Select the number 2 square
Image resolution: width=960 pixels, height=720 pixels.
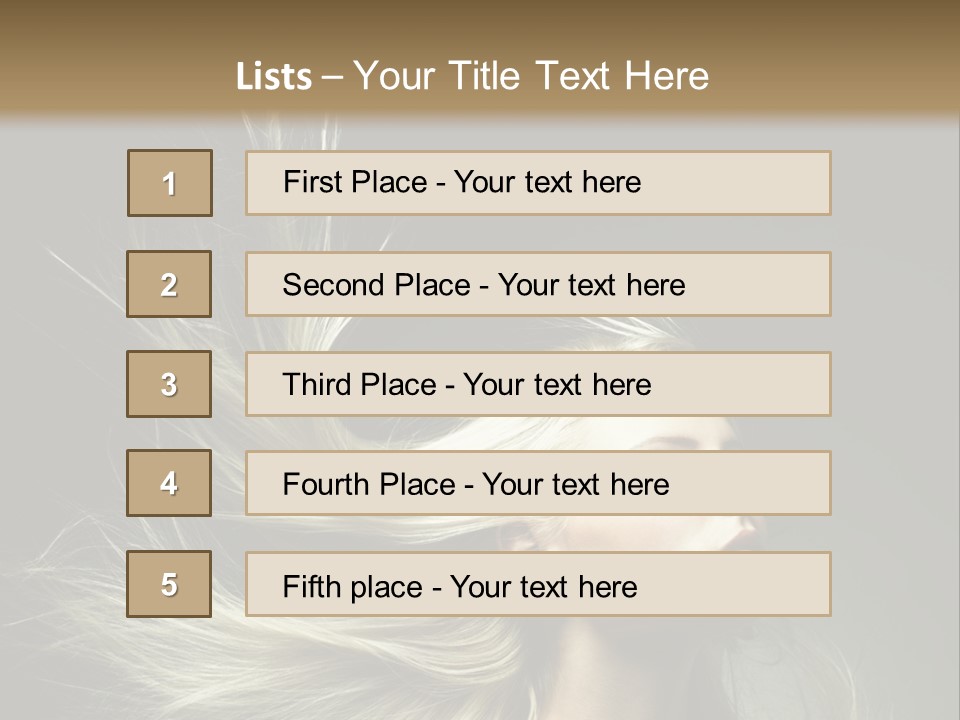click(x=169, y=284)
